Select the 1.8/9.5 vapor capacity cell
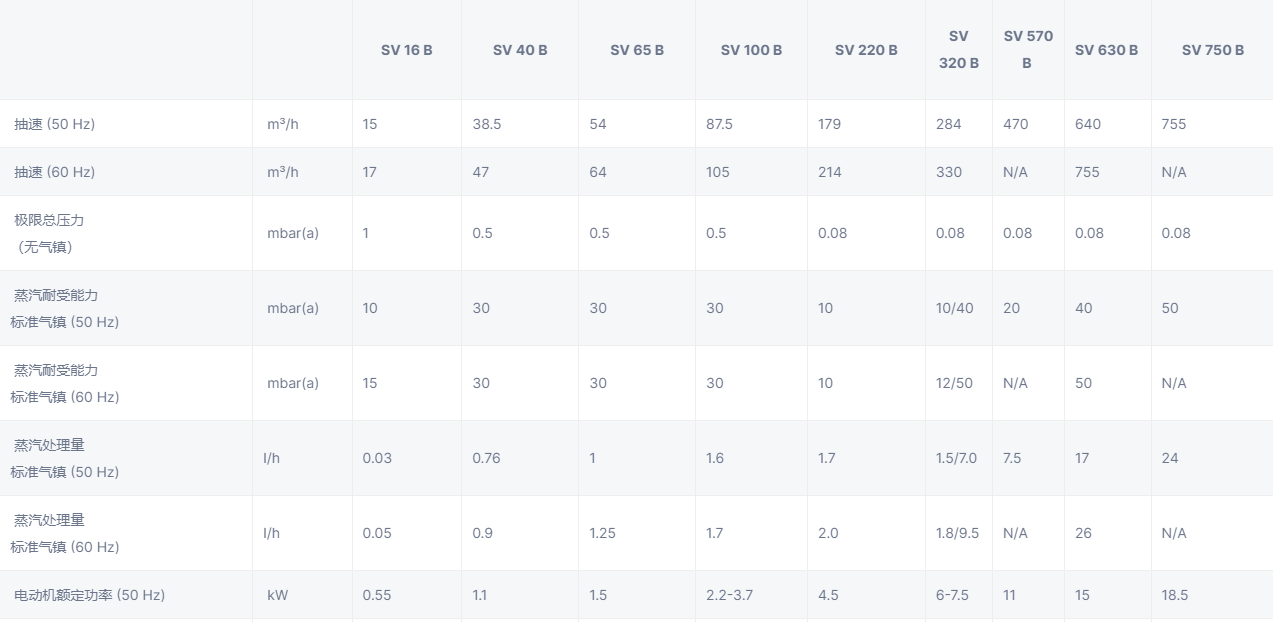Image resolution: width=1273 pixels, height=622 pixels. (956, 533)
